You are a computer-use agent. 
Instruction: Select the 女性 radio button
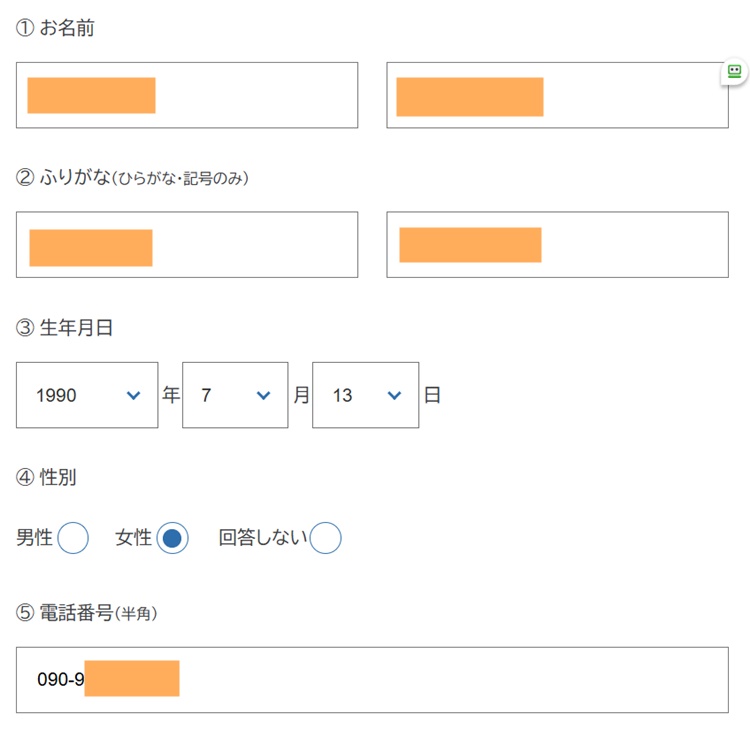click(x=172, y=538)
